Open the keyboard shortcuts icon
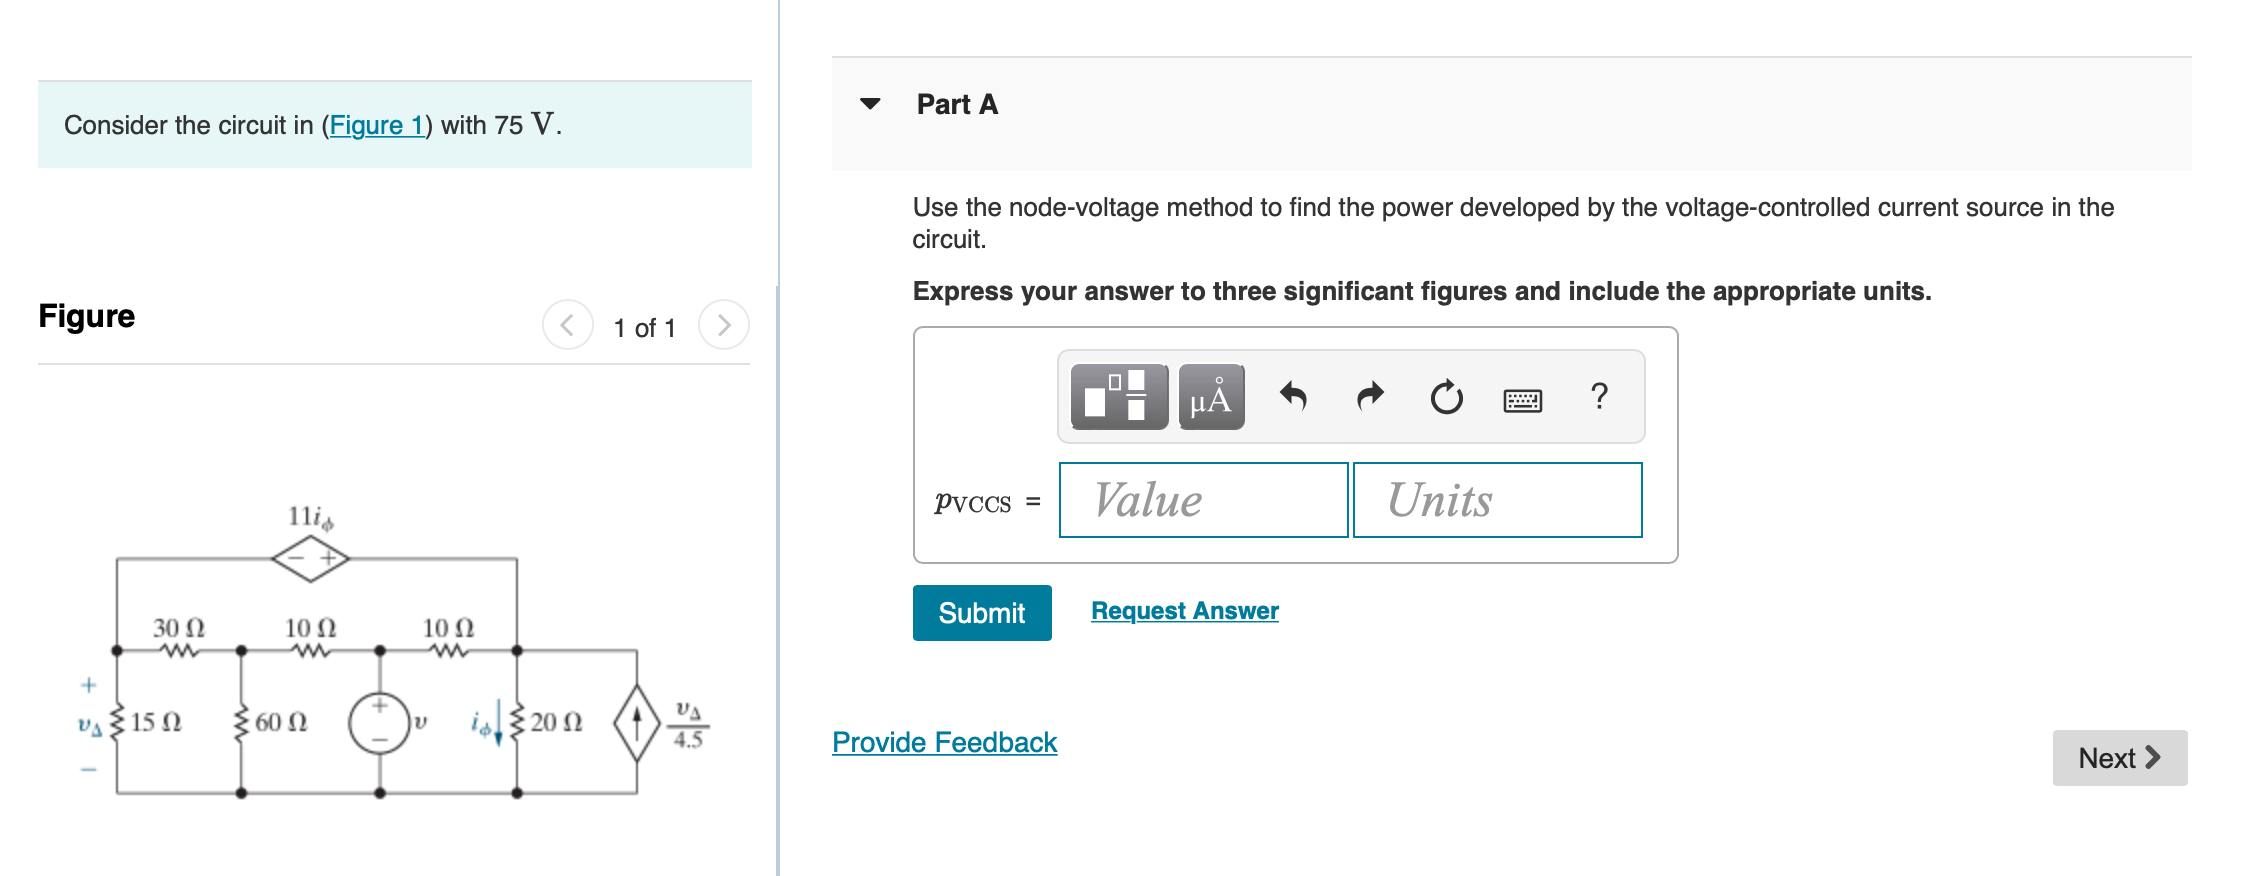 pos(1523,399)
